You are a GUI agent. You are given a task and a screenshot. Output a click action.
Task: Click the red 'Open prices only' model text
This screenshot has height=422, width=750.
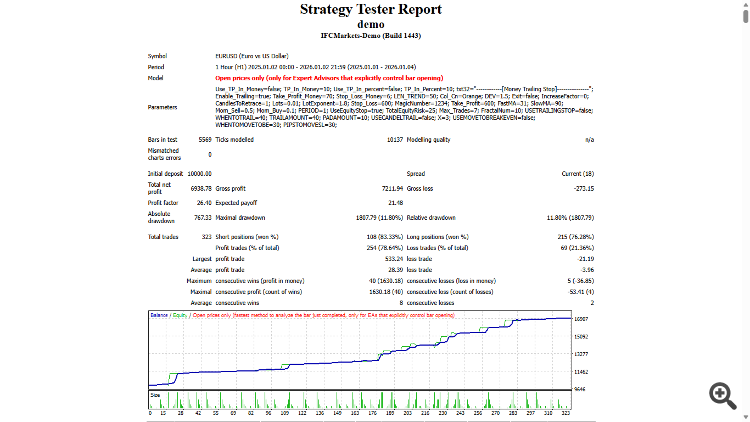coord(329,78)
